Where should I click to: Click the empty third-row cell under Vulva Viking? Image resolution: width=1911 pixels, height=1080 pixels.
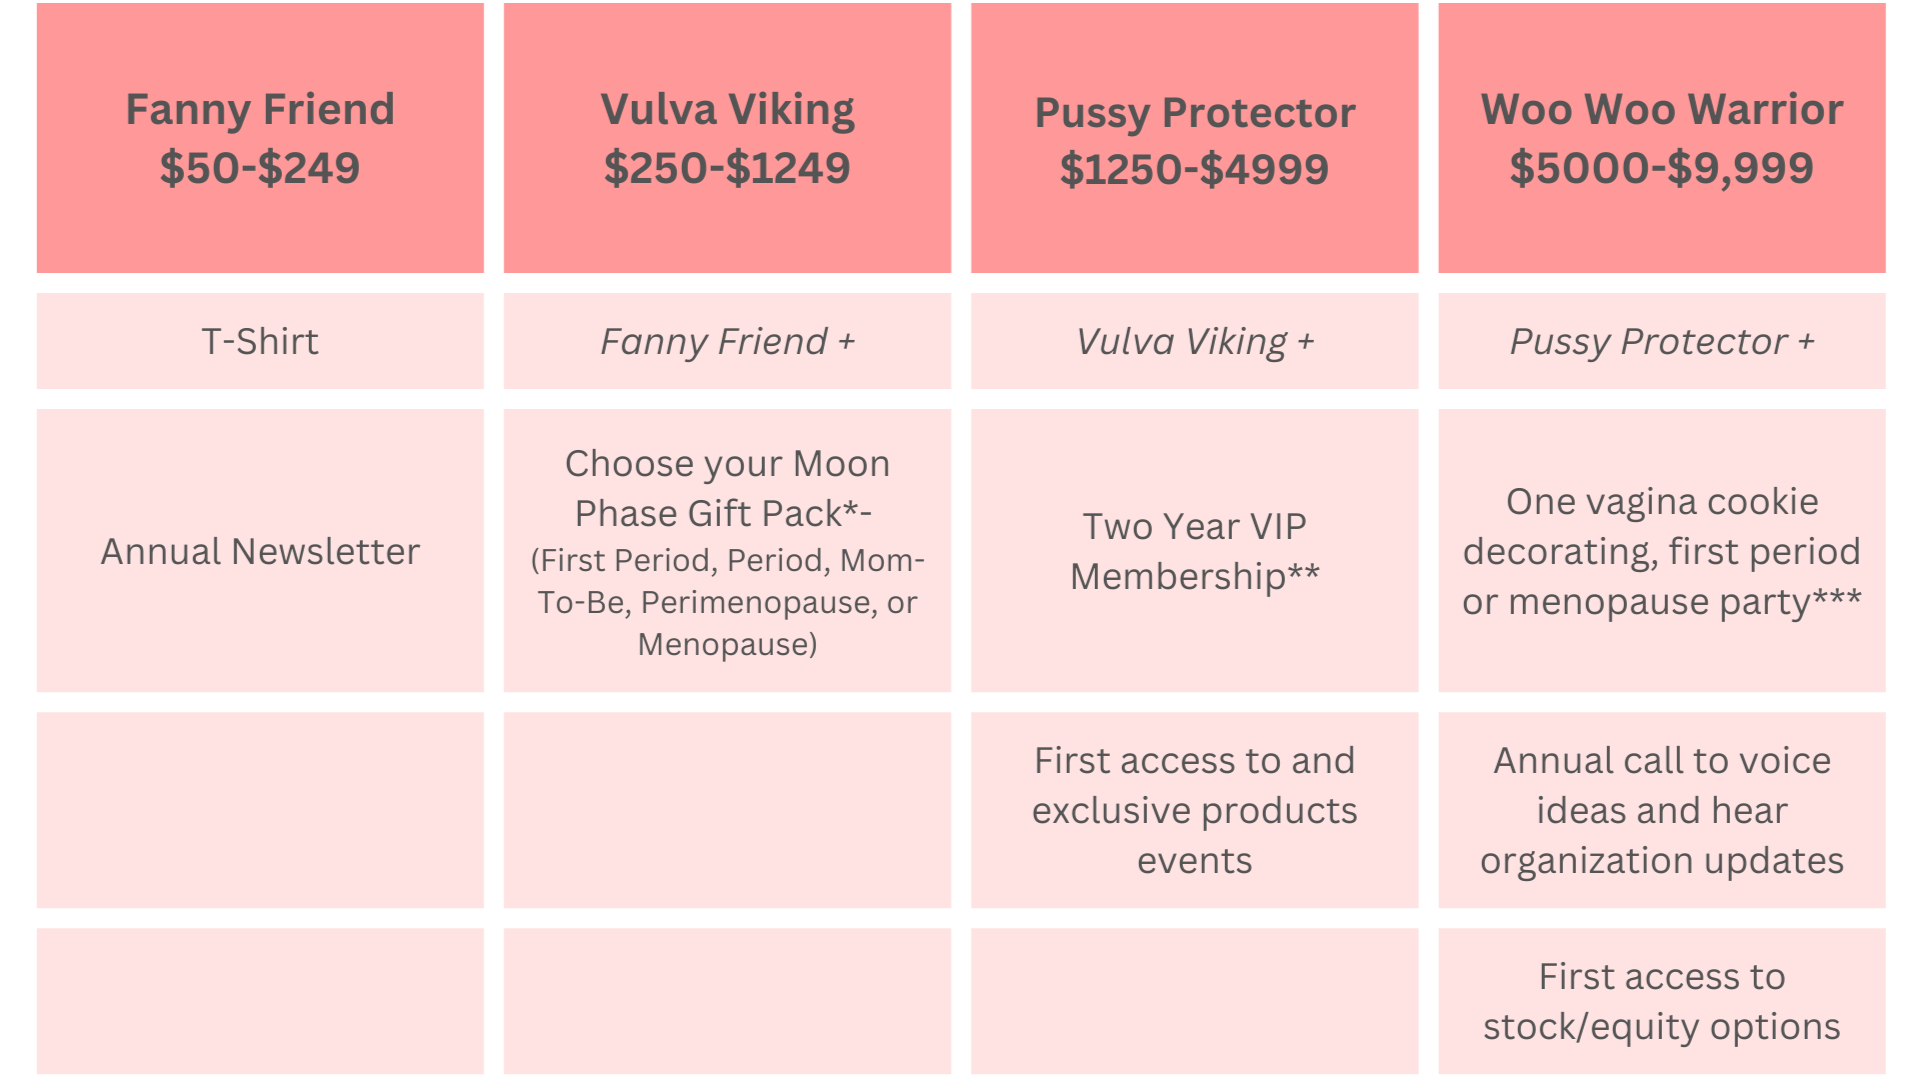click(x=727, y=810)
